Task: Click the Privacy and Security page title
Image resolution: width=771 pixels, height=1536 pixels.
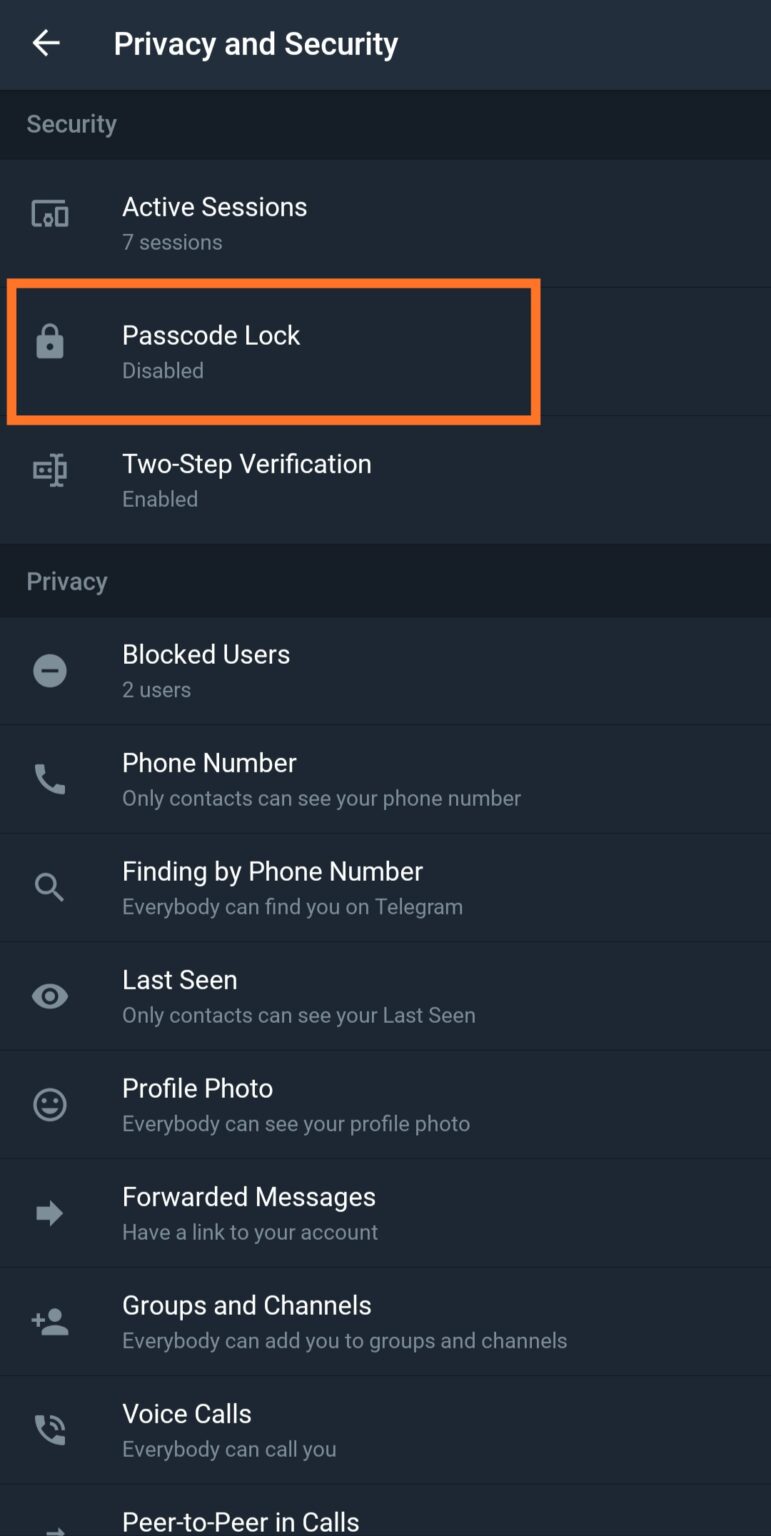Action: point(256,44)
